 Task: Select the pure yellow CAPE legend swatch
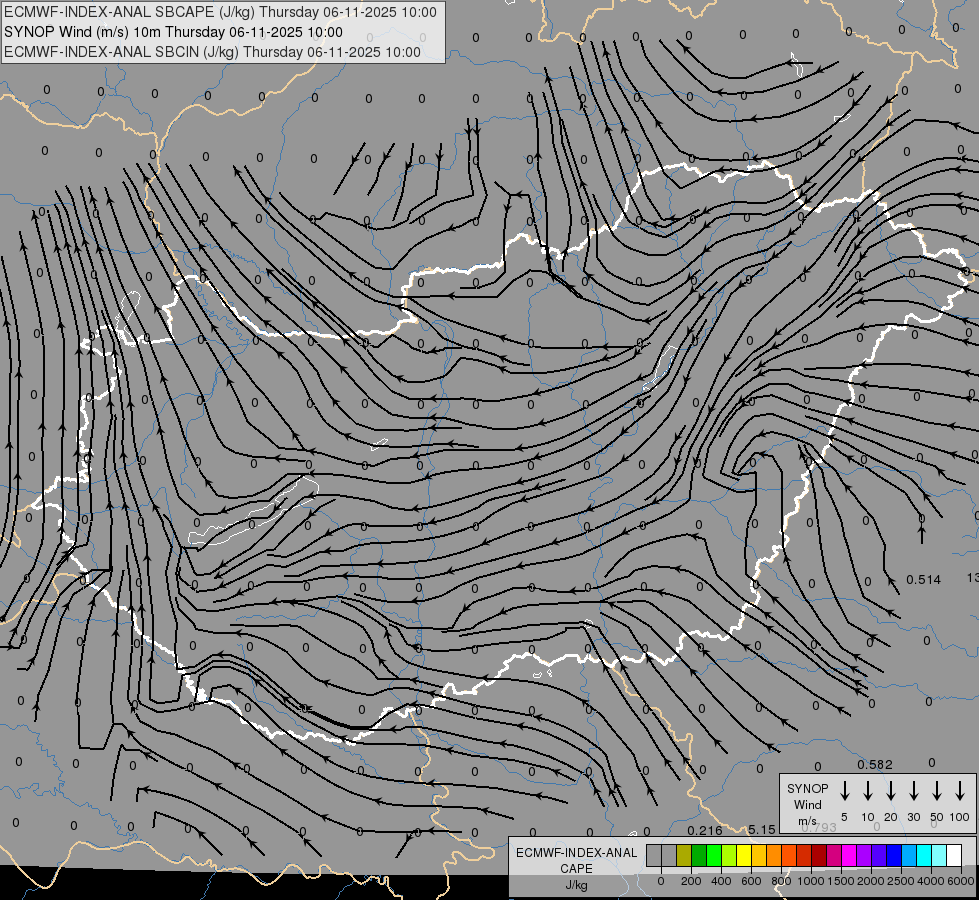(x=744, y=855)
